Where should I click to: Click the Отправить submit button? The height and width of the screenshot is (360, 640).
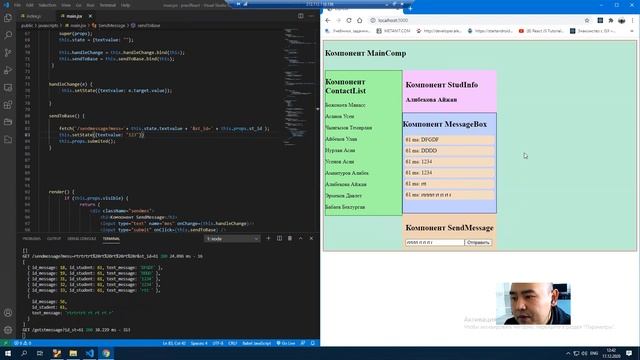coord(478,242)
